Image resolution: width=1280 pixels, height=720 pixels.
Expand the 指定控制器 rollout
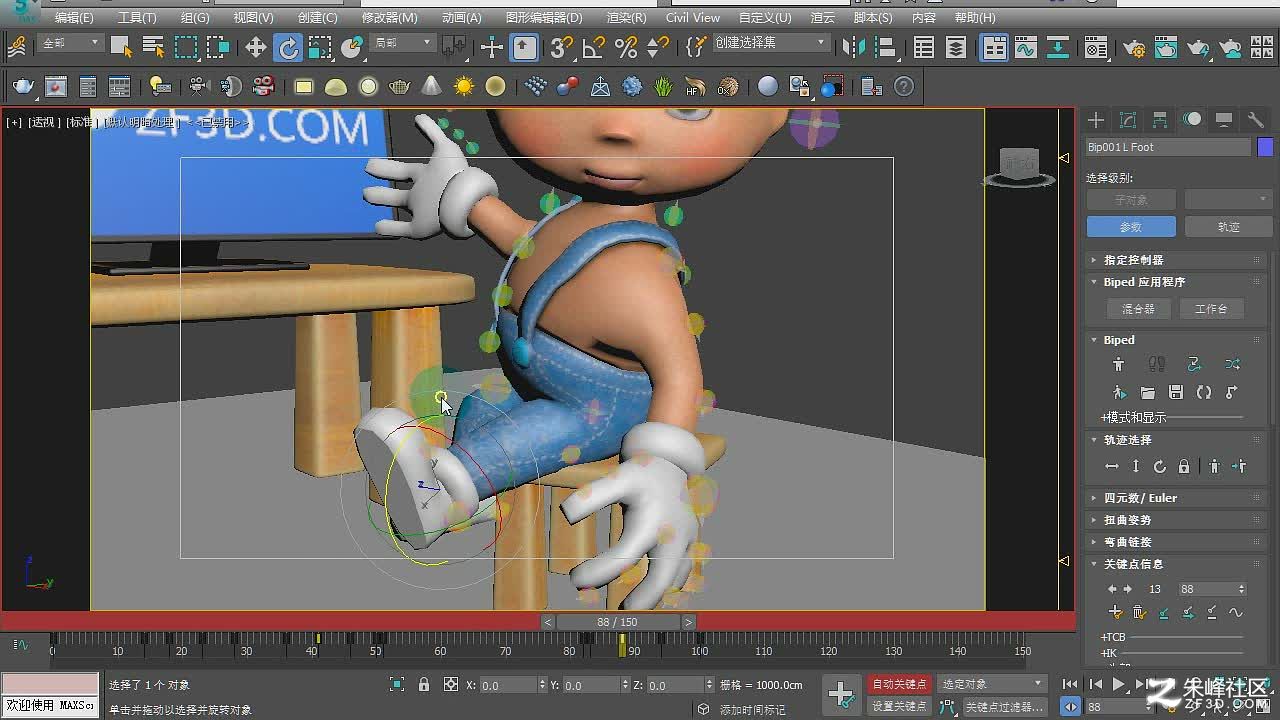tap(1176, 260)
